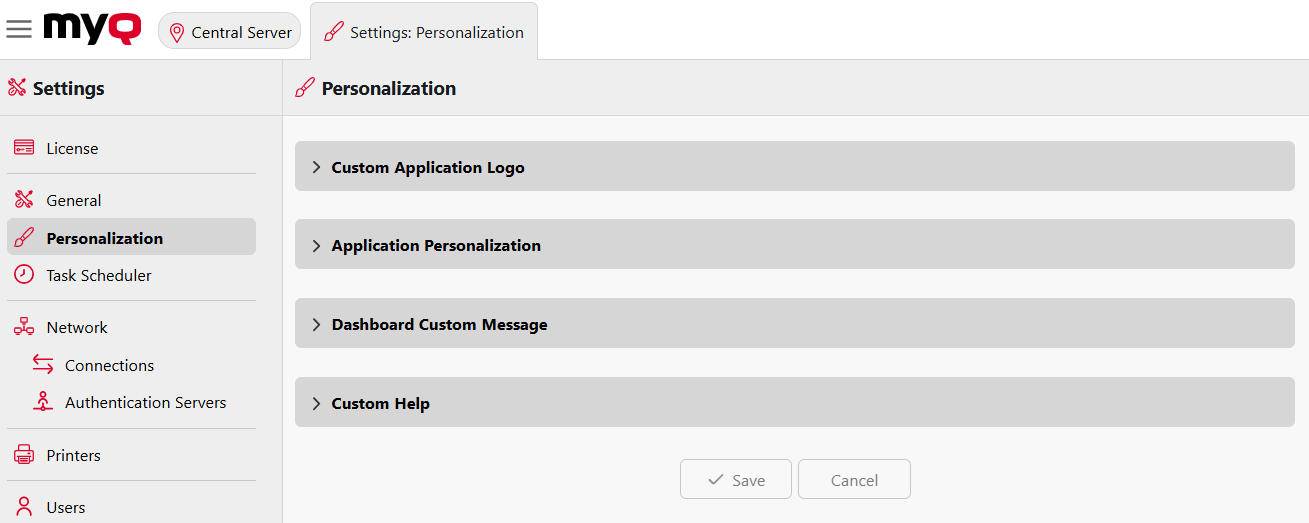Open the Central Server button
1309x523 pixels.
click(x=230, y=32)
